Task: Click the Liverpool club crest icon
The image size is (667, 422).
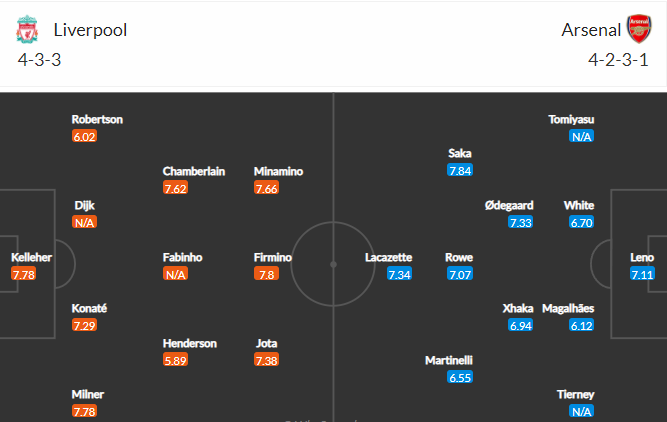Action: coord(27,29)
